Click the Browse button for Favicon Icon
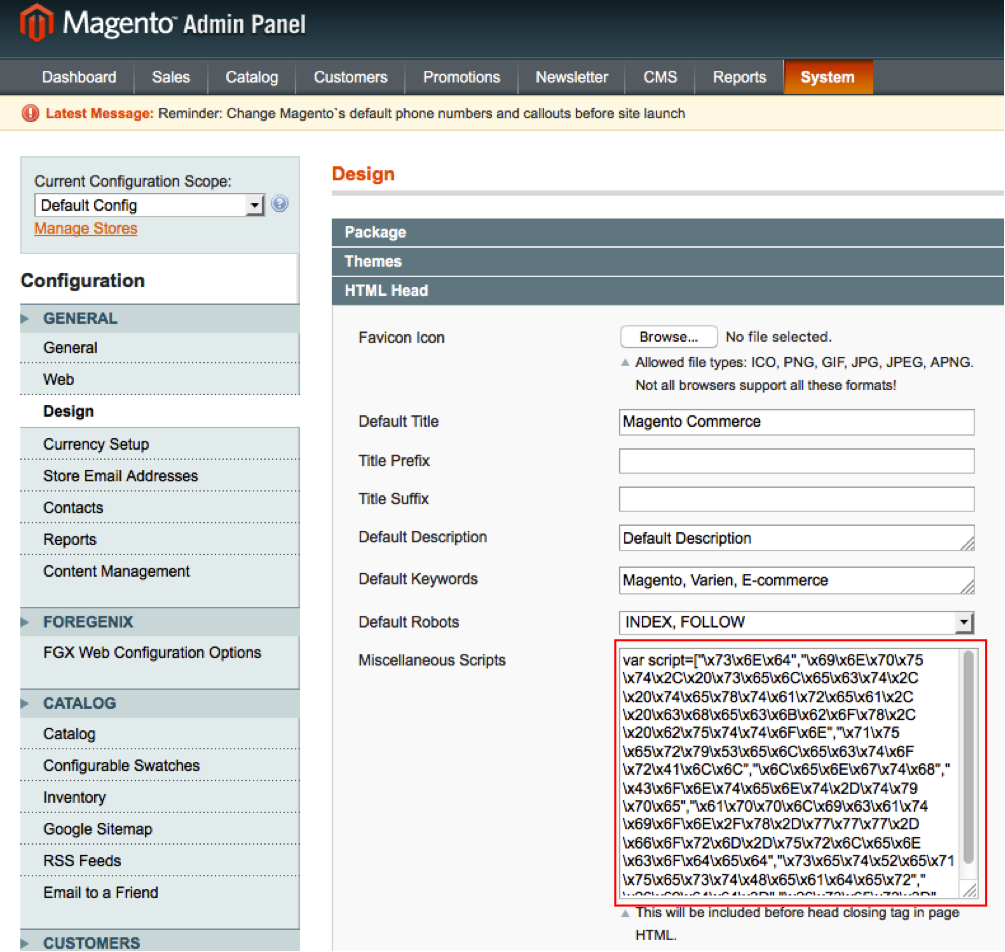This screenshot has height=952, width=1005. point(668,337)
